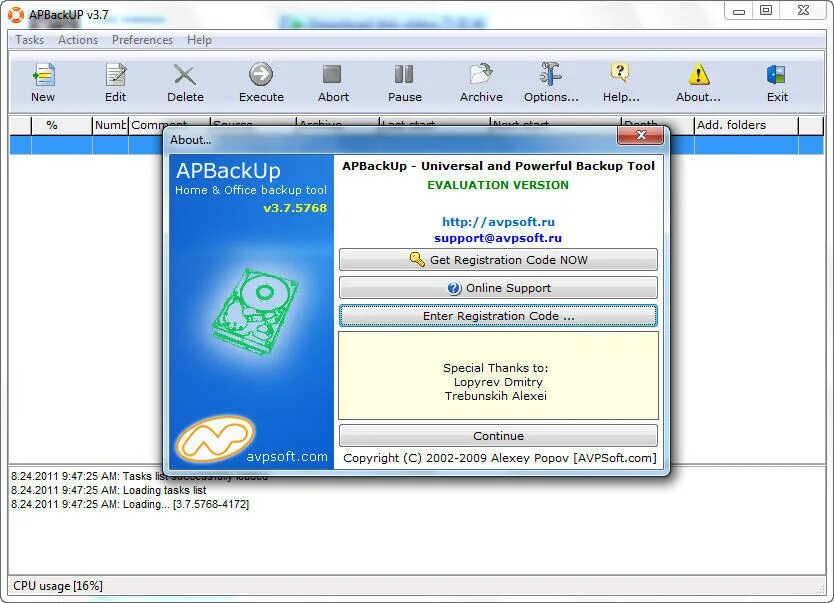Screen dimensions: 834x603
Task: Open the Tasks menu
Action: click(30, 40)
